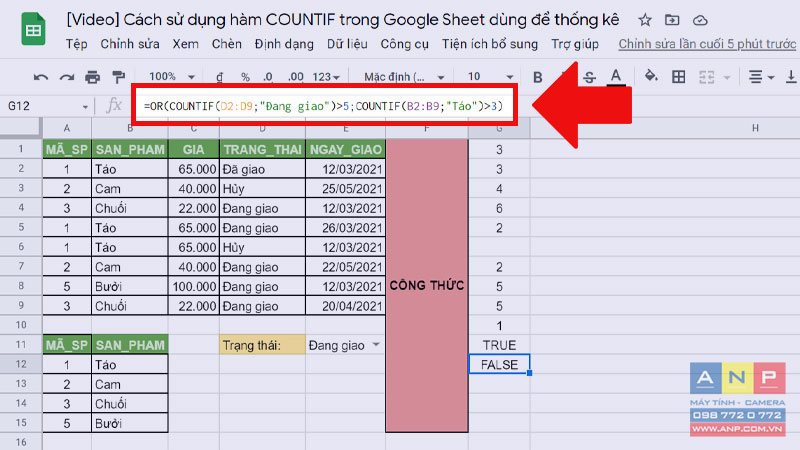Open Đang giao validation dropdown in E11
800x450 pixels.
coord(376,345)
